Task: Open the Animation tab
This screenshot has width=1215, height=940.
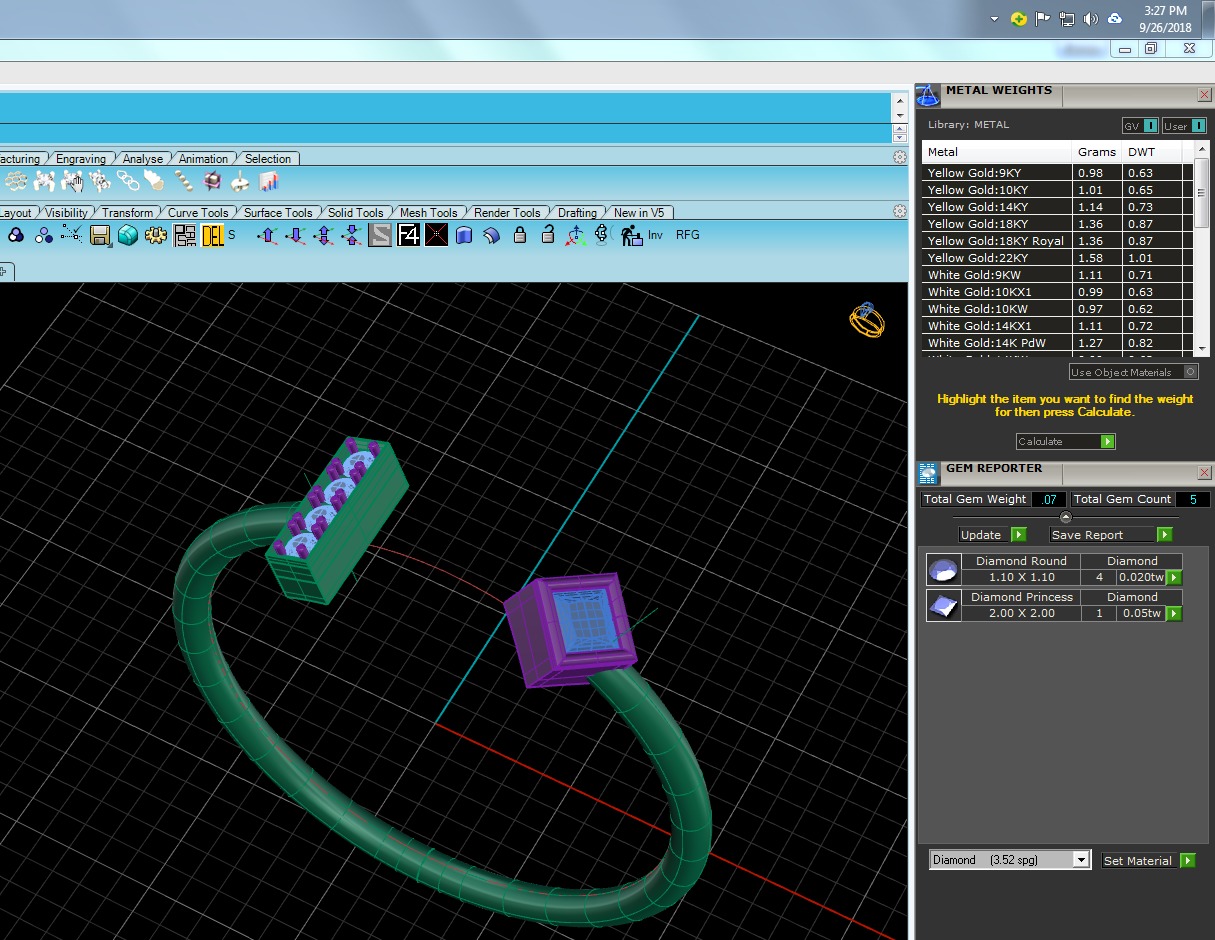Action: click(204, 159)
